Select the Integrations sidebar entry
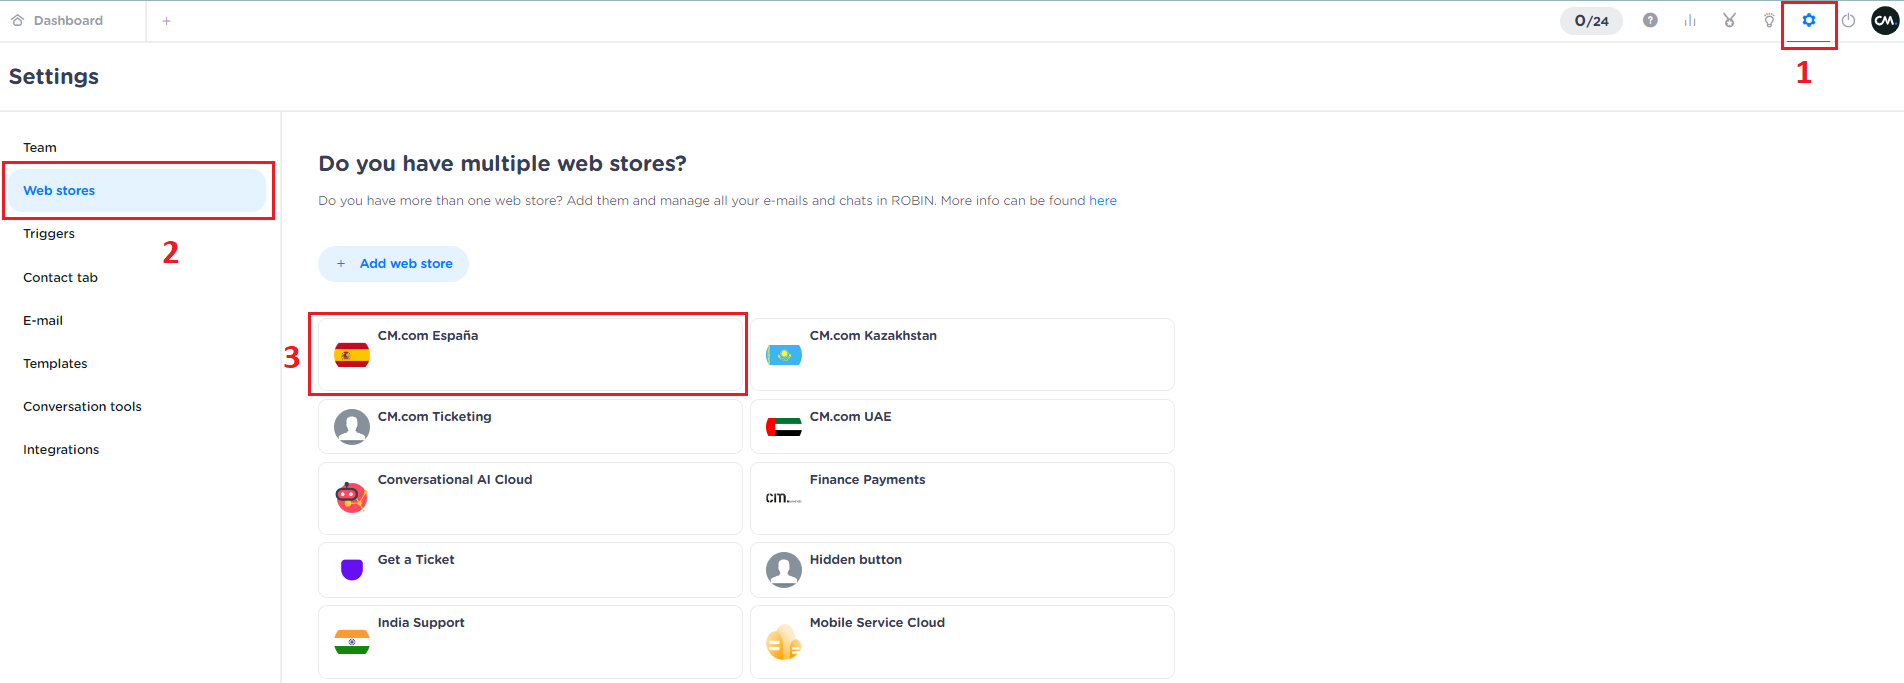1904x683 pixels. pos(61,449)
